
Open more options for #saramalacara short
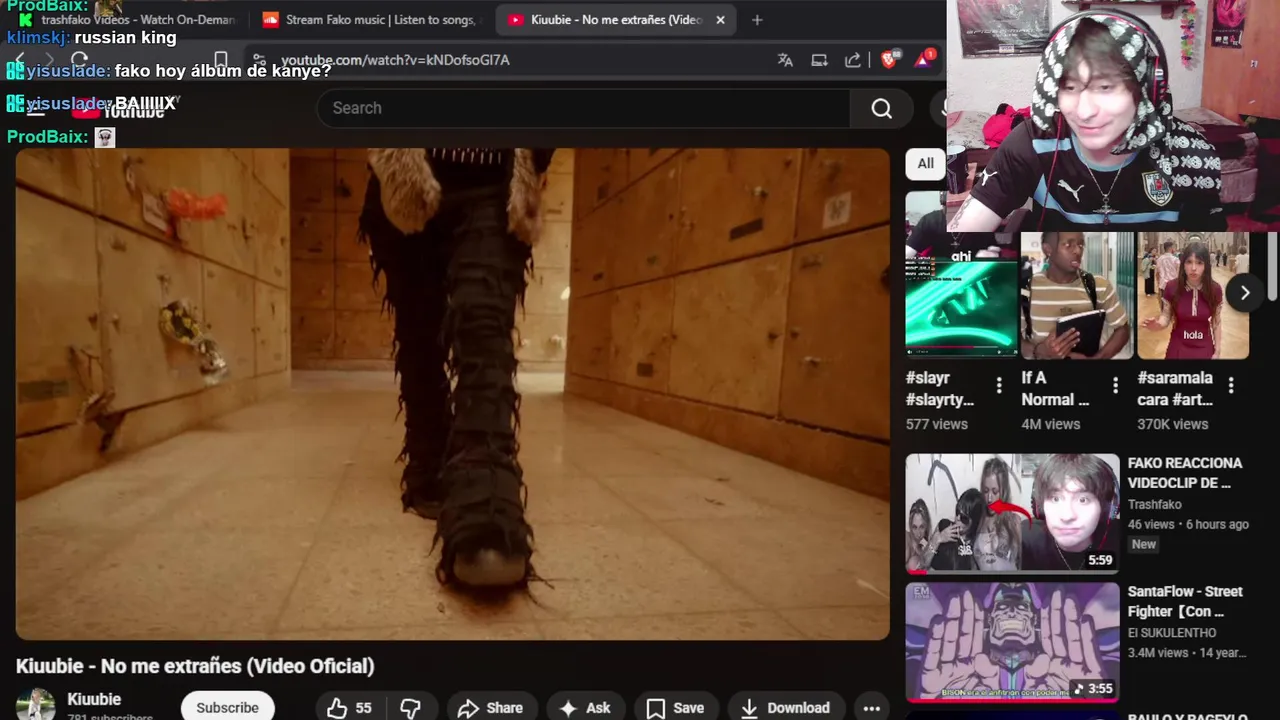tap(1231, 386)
